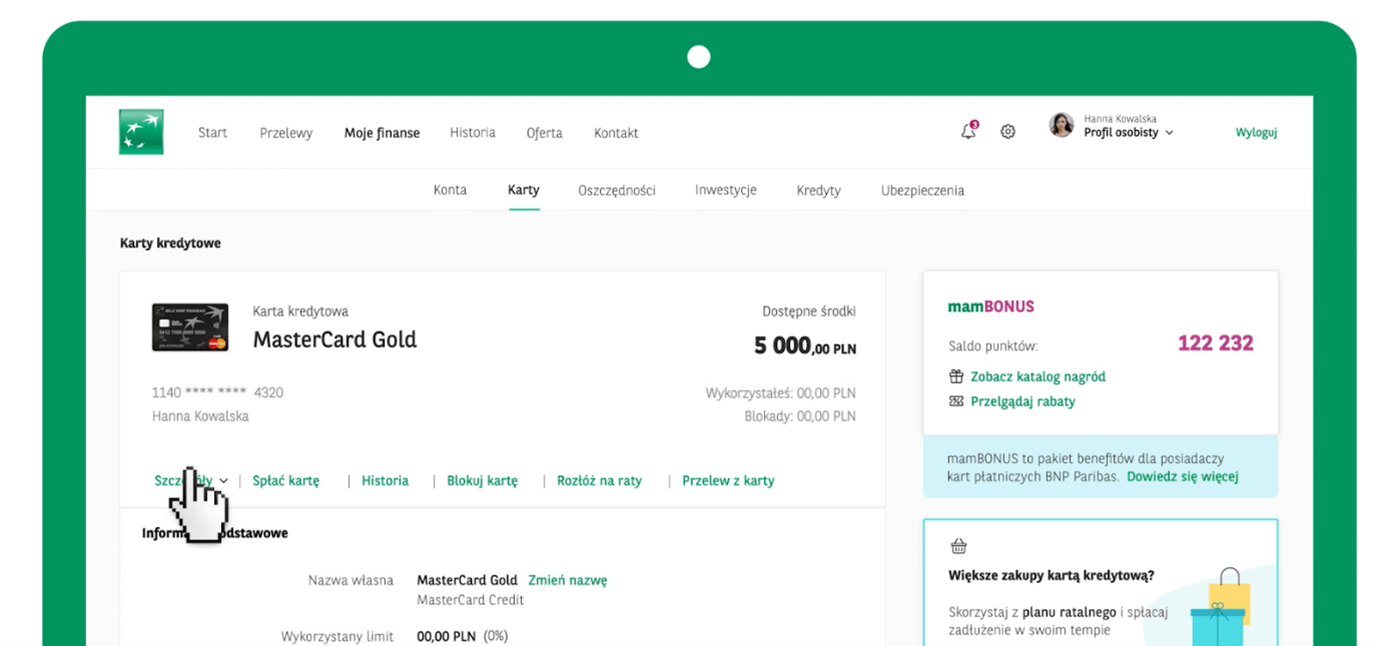The height and width of the screenshot is (646, 1377).
Task: Collapse the Szczegóły section chevron
Action: pyautogui.click(x=224, y=481)
